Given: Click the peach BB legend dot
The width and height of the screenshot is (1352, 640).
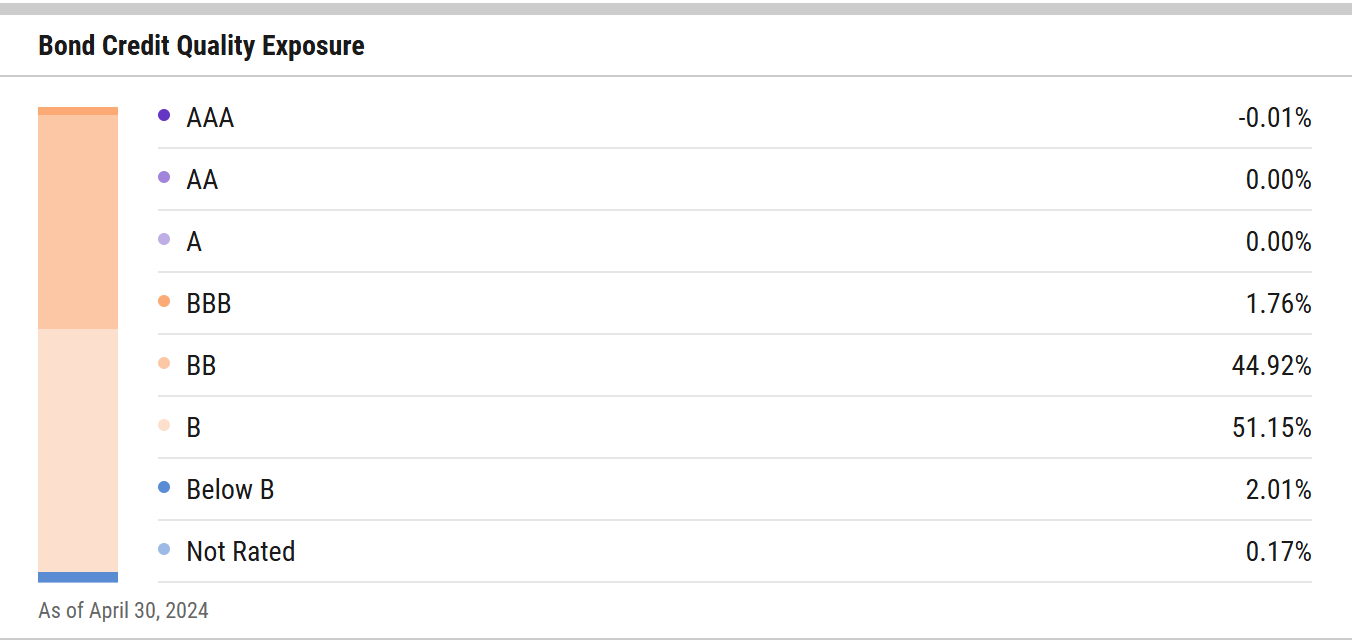Looking at the screenshot, I should click(164, 363).
